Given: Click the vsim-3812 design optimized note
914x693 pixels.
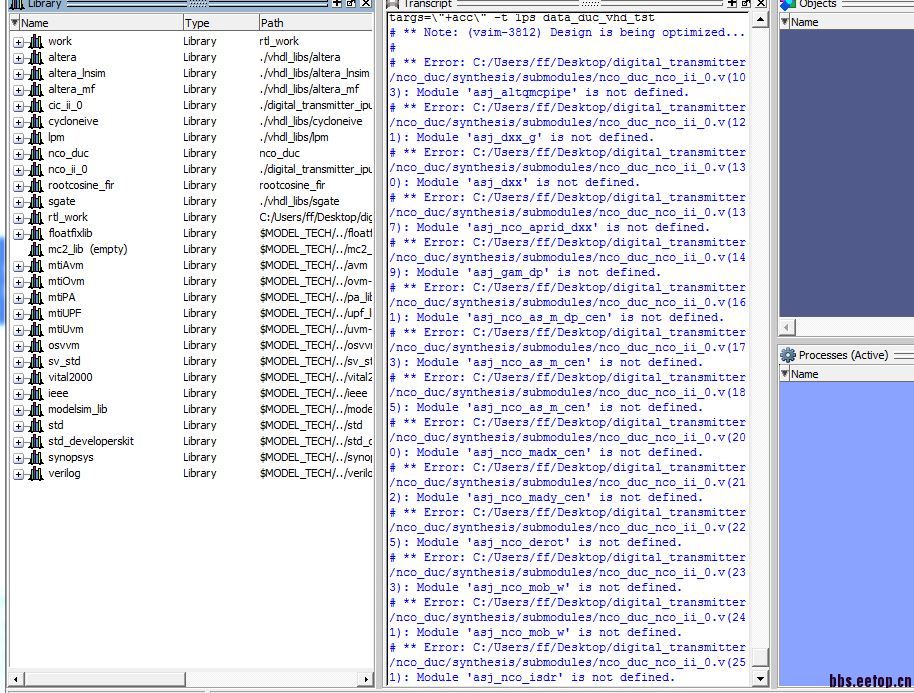Looking at the screenshot, I should 568,33.
